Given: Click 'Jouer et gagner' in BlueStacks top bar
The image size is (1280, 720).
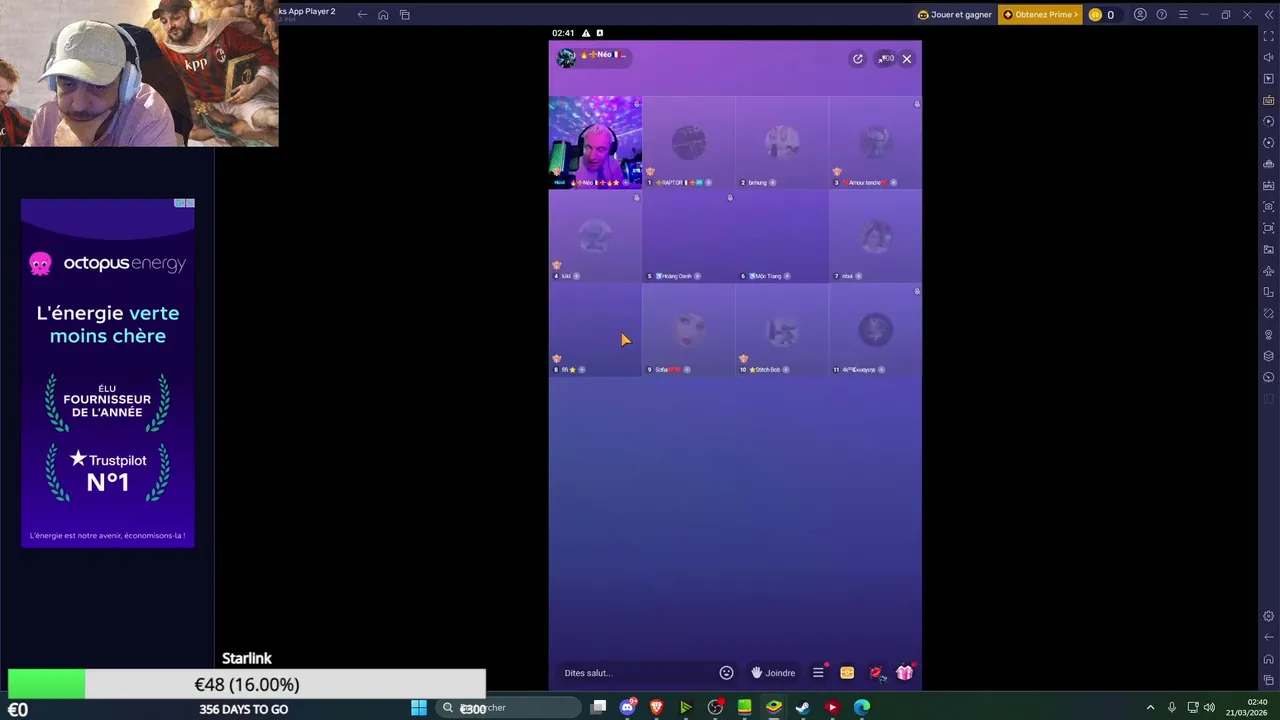Looking at the screenshot, I should (955, 15).
